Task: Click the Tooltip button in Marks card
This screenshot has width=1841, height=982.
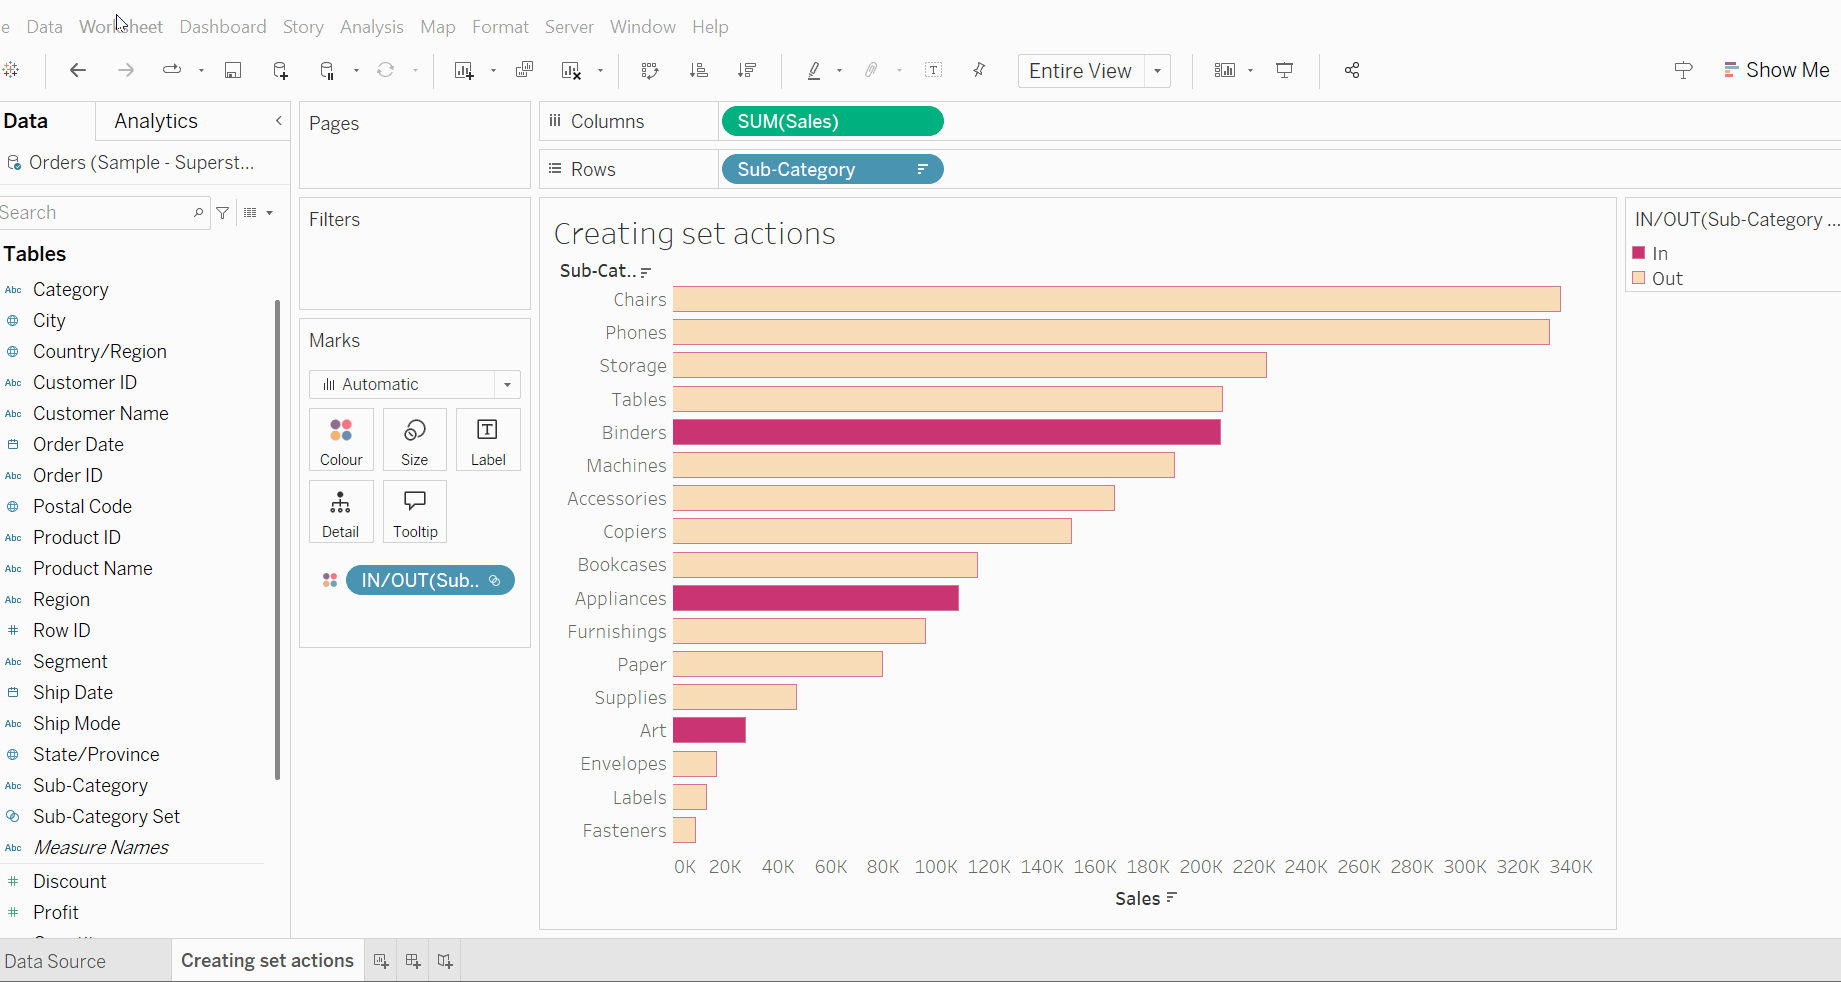Action: coord(415,512)
